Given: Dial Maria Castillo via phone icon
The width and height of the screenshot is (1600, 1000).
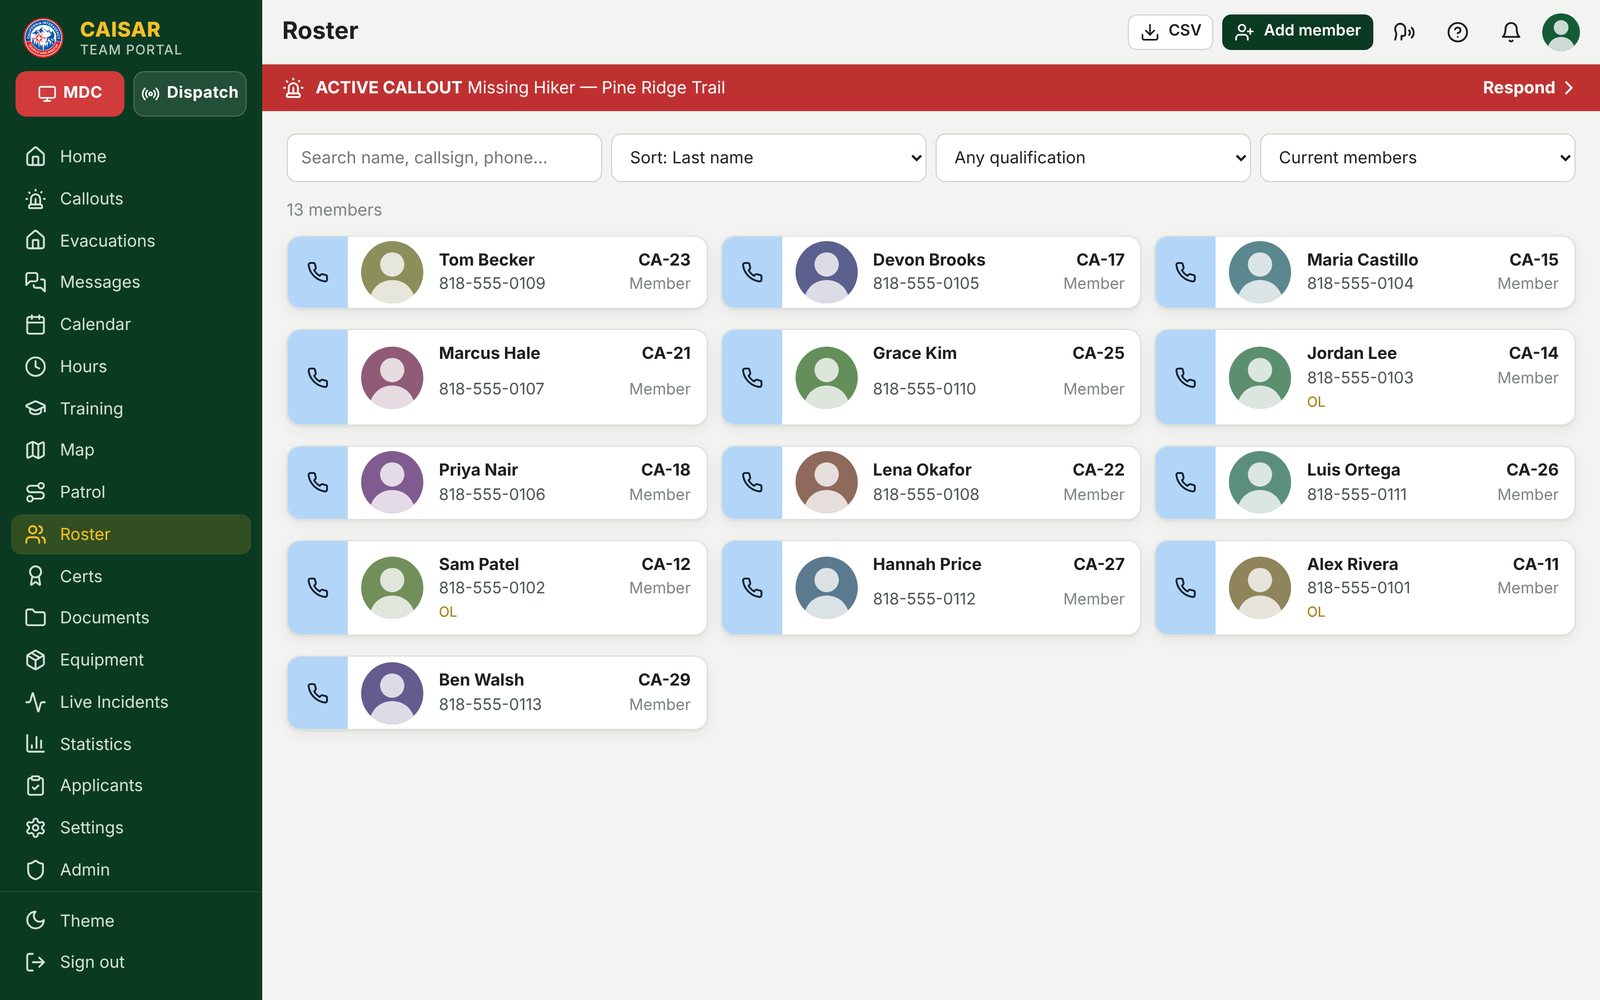Looking at the screenshot, I should click(1186, 272).
